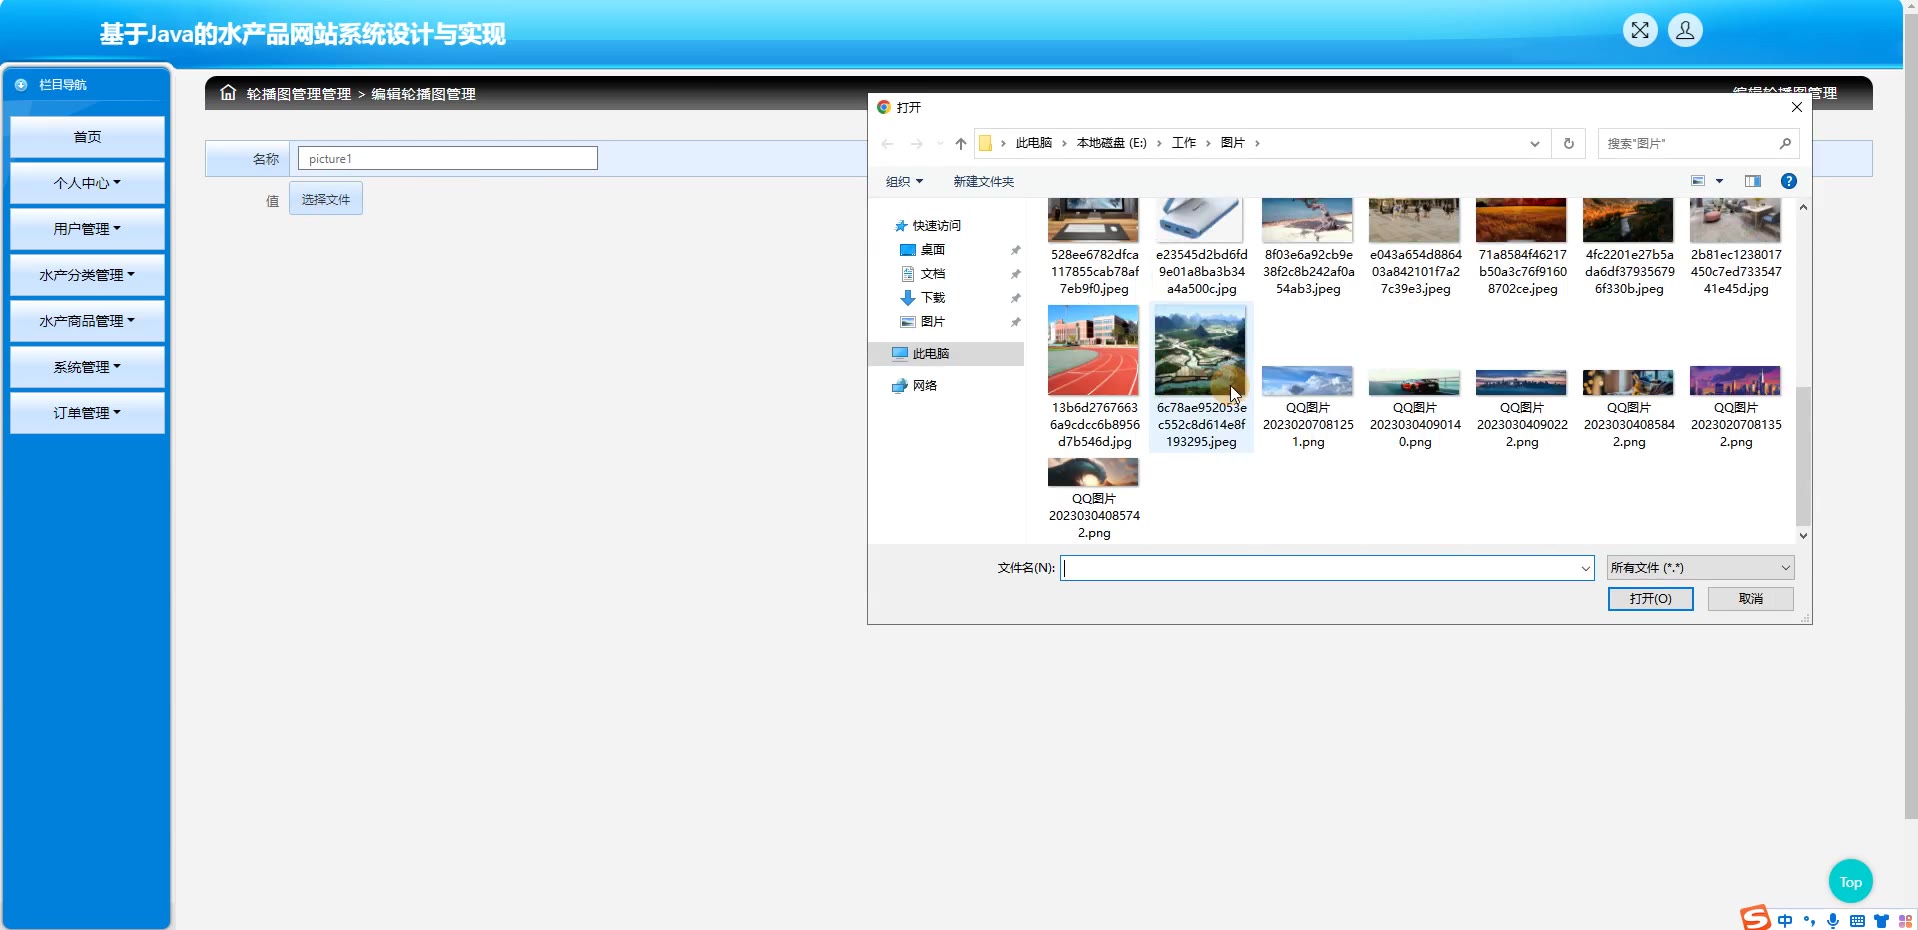The width and height of the screenshot is (1918, 930).
Task: Expand the 订单管理 sidebar menu
Action: 87,413
